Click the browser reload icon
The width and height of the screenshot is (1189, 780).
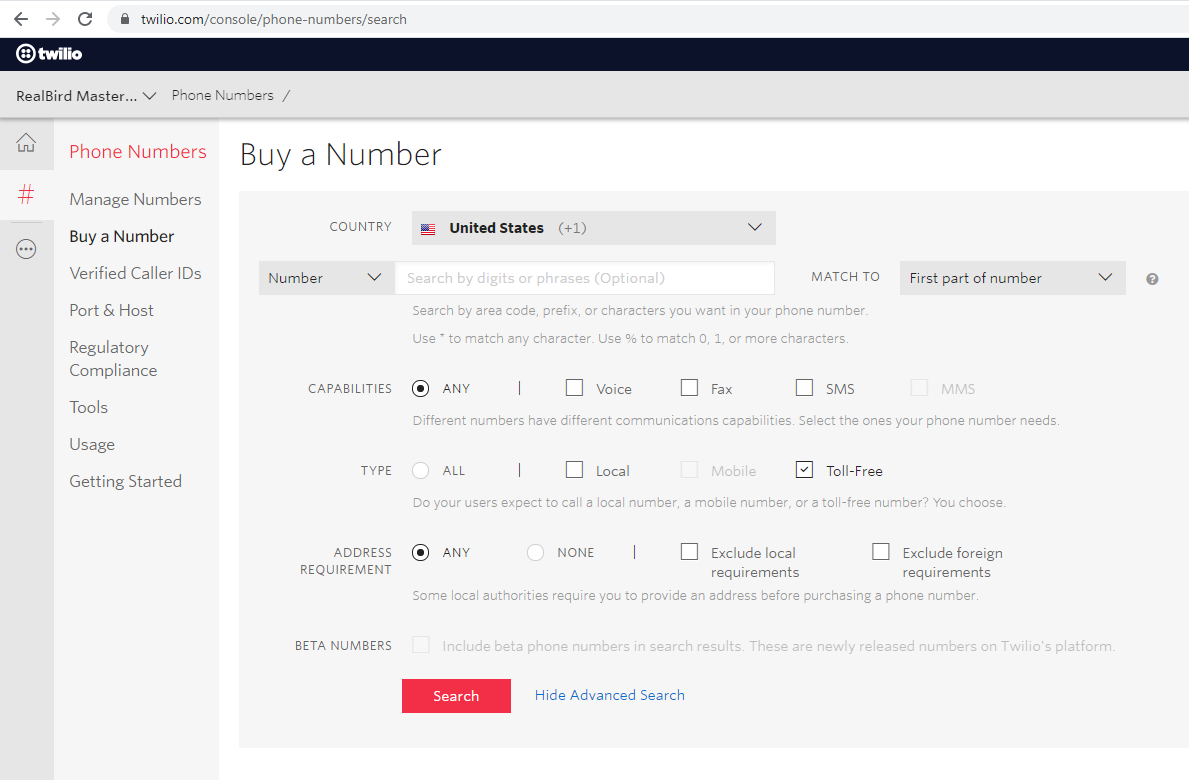(85, 19)
